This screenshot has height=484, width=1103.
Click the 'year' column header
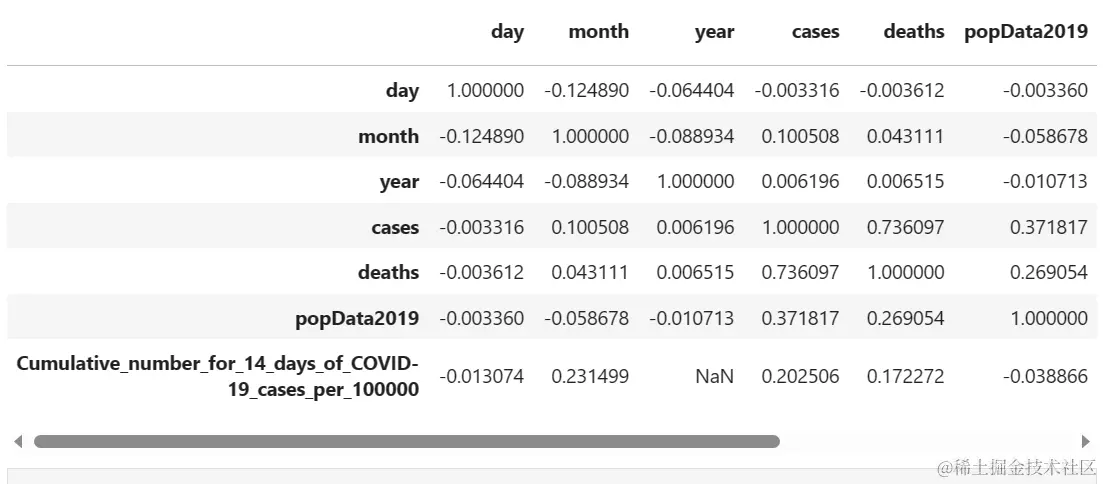[714, 32]
